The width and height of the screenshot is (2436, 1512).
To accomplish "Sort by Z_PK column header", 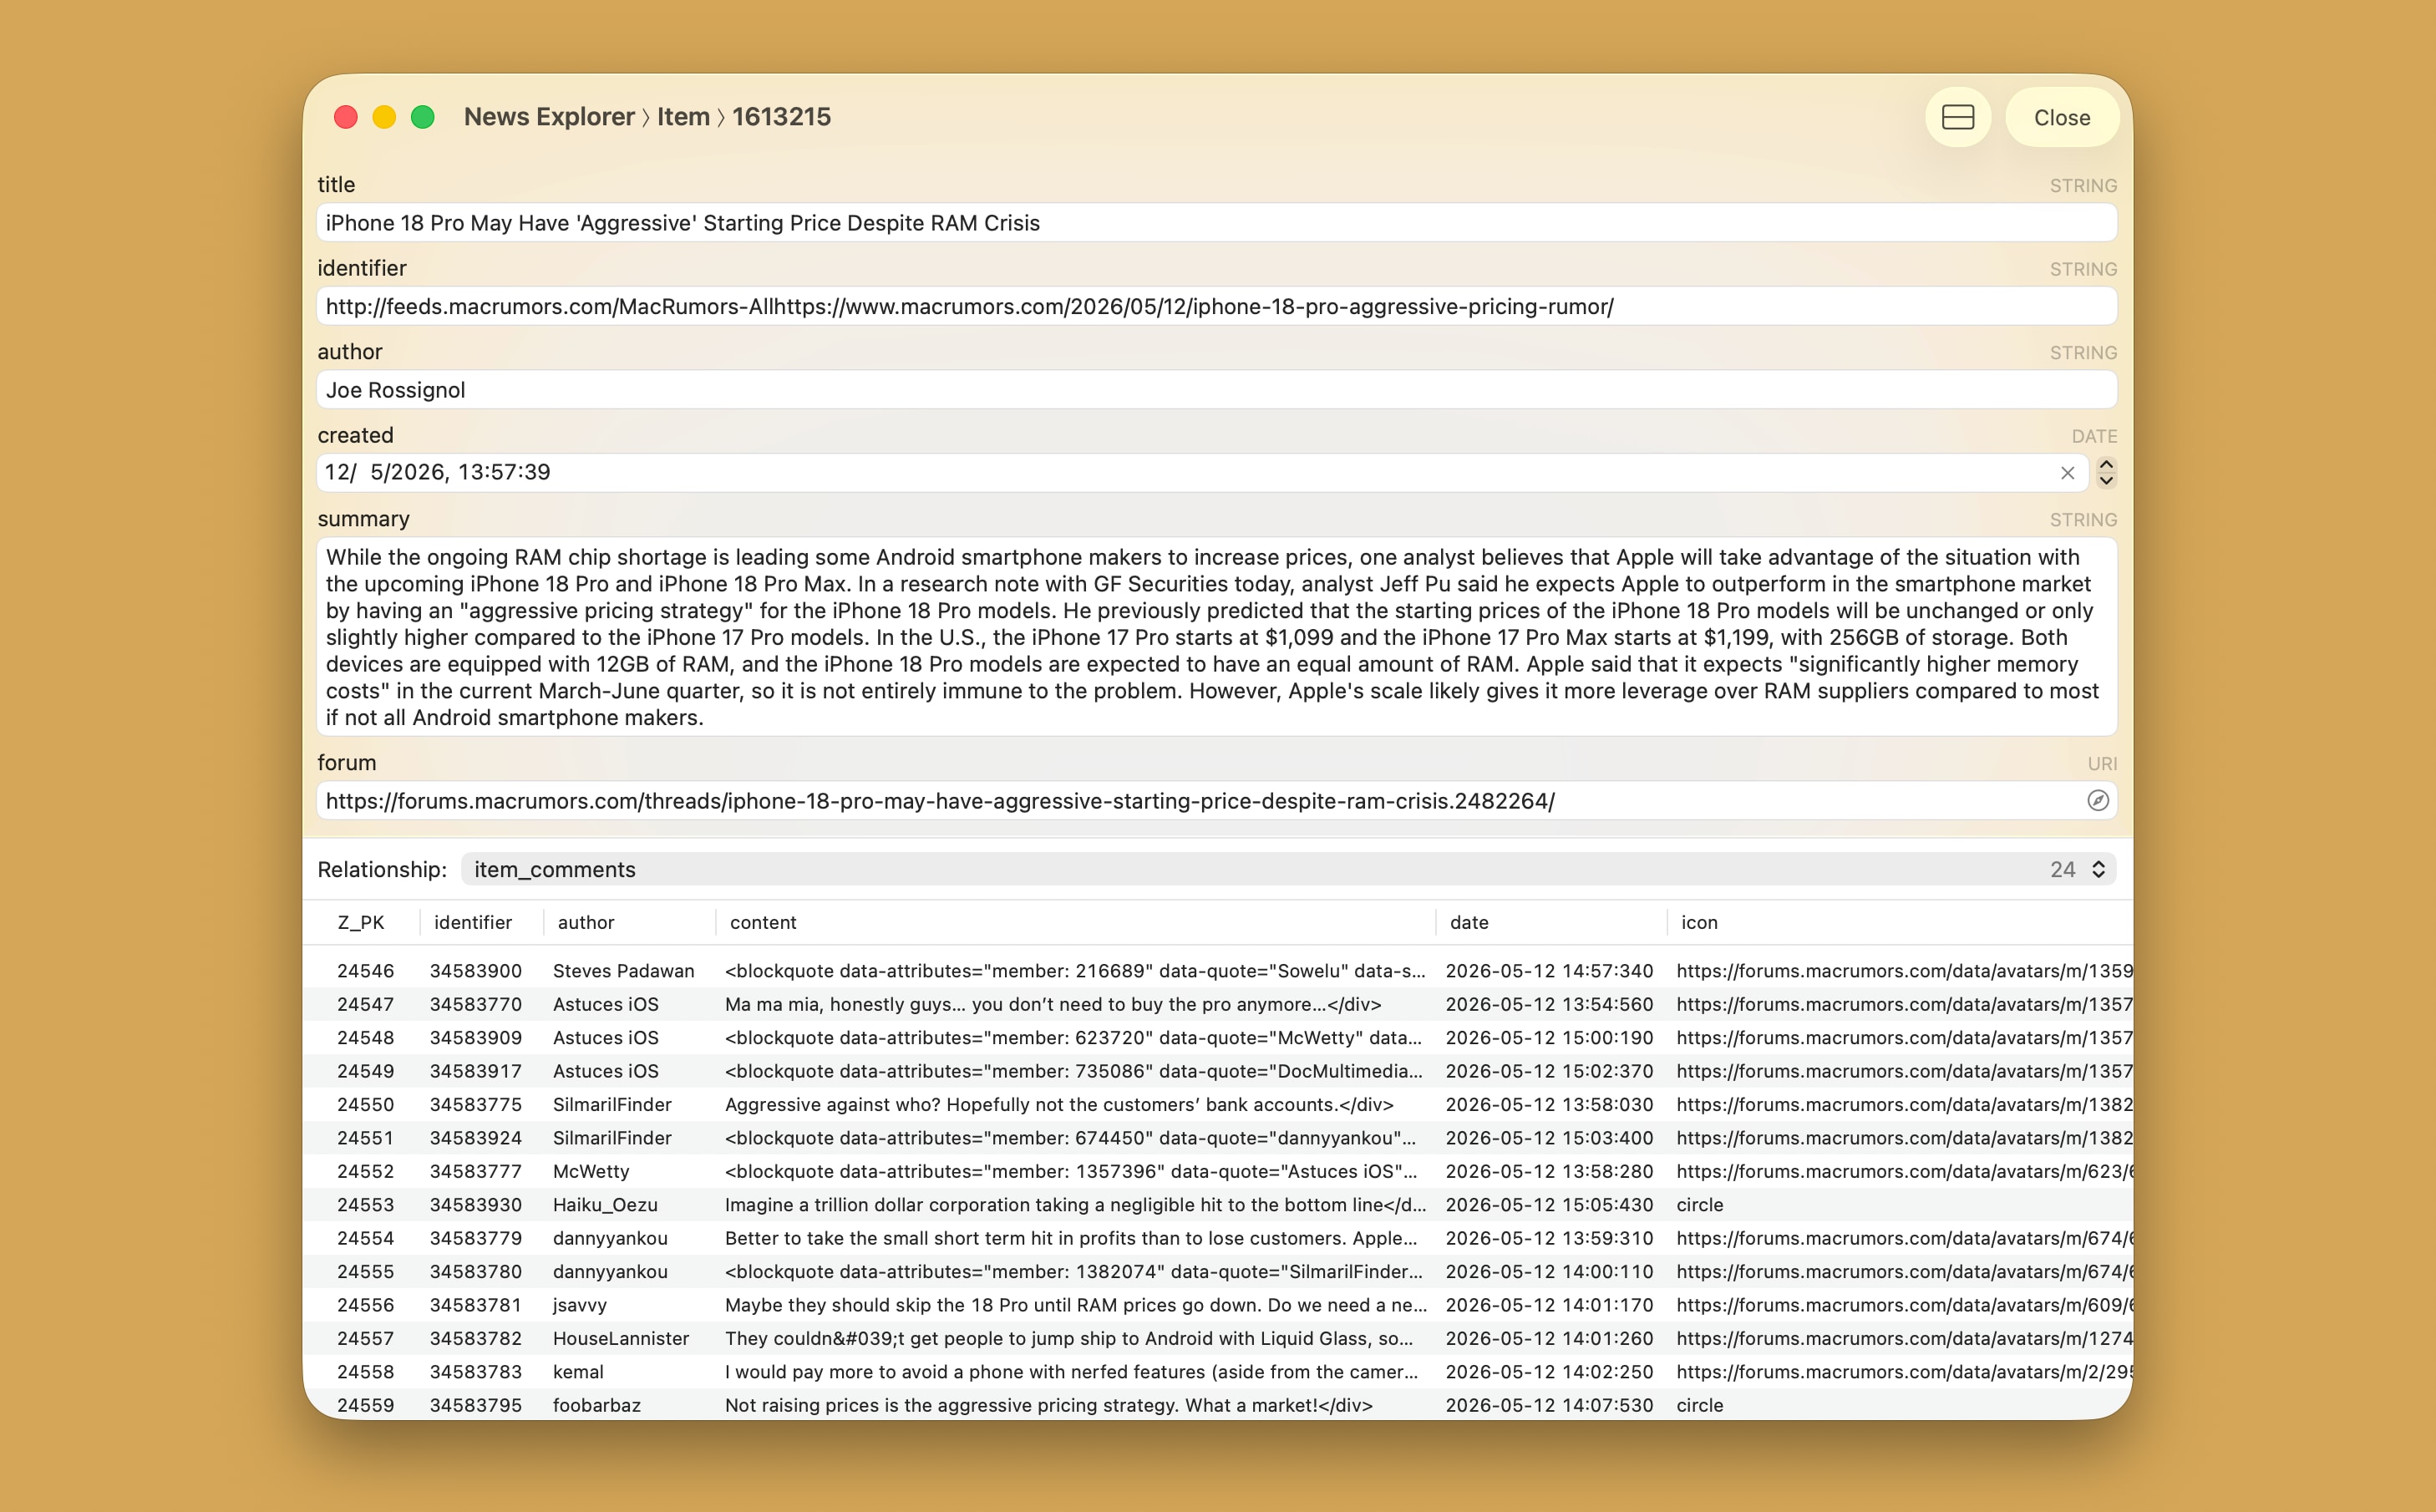I will [360, 922].
